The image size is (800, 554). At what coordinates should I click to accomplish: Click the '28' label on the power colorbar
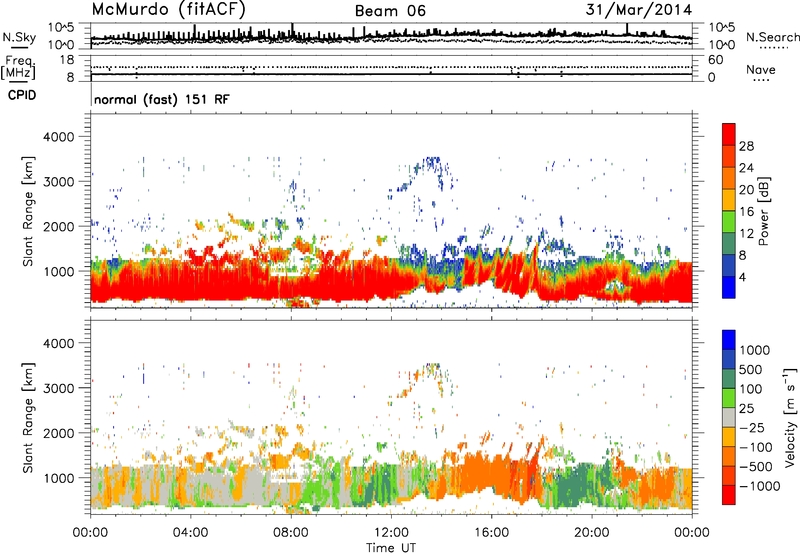(x=746, y=146)
